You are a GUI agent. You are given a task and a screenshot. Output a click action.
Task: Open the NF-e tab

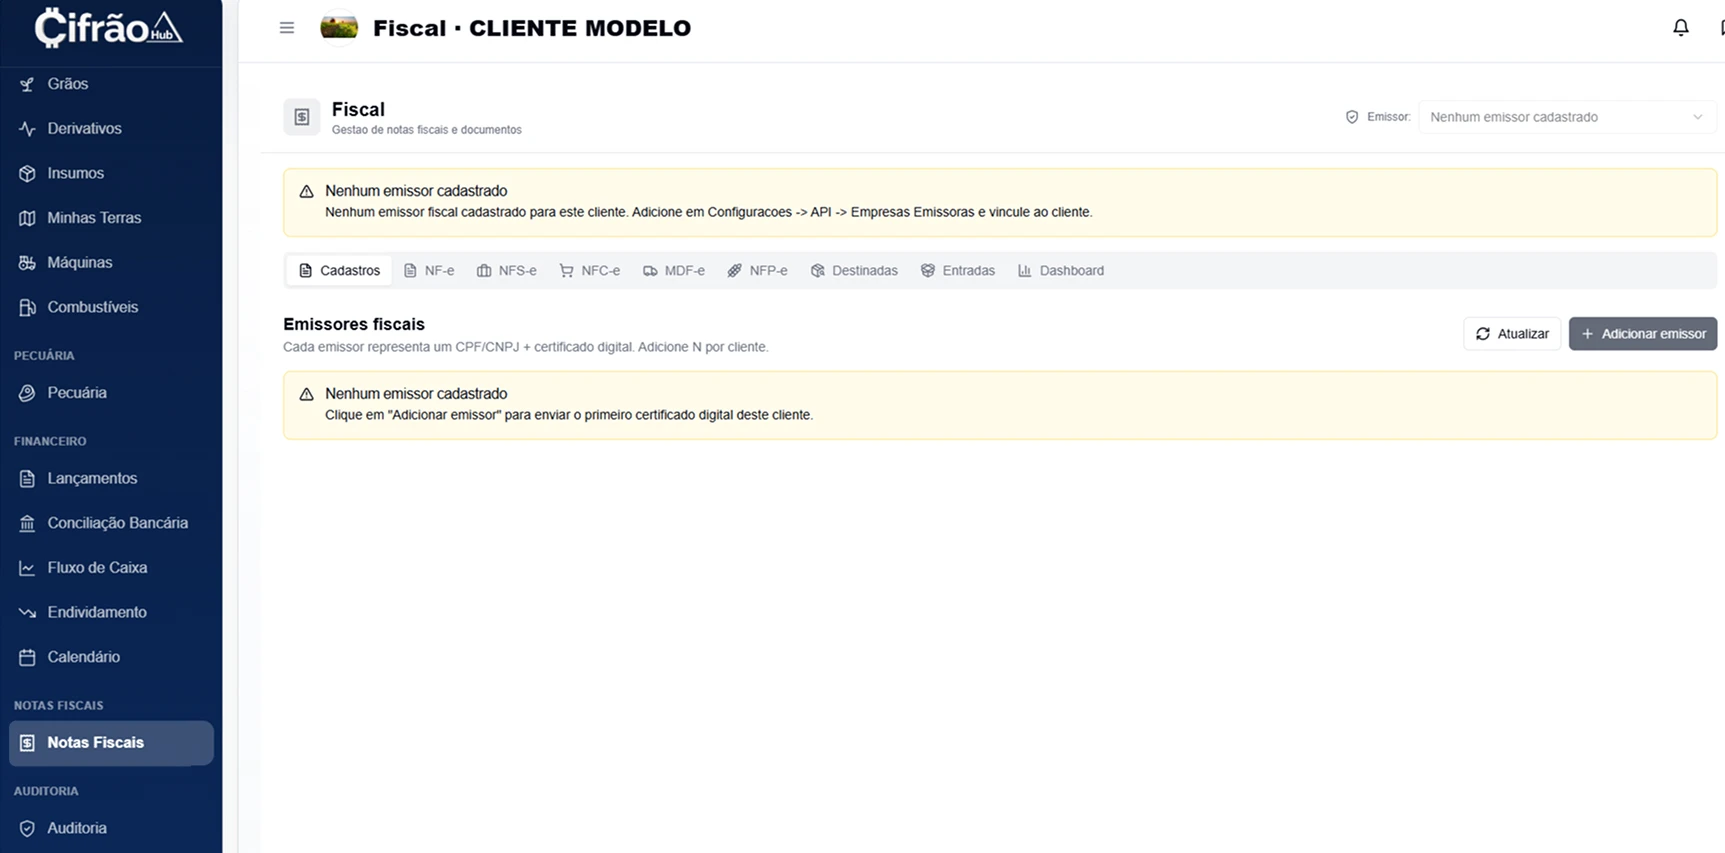[429, 271]
